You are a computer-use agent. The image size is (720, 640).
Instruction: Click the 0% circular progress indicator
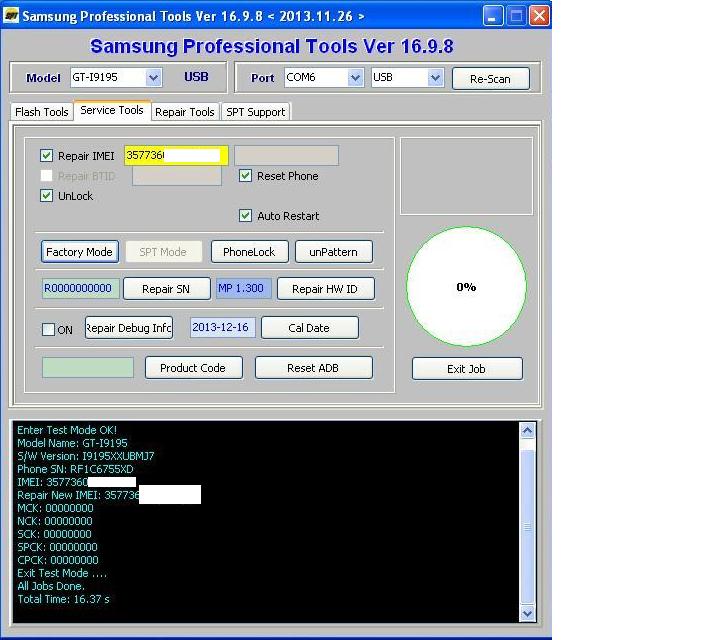pos(466,286)
